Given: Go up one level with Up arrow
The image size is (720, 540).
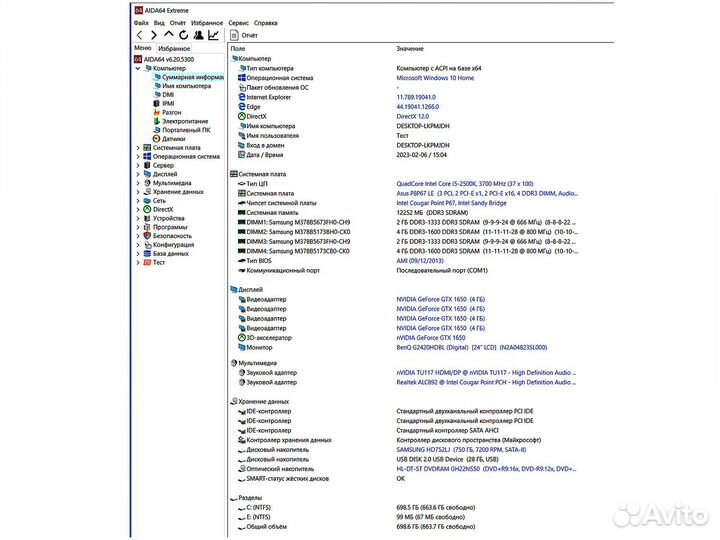Looking at the screenshot, I should pyautogui.click(x=169, y=35).
